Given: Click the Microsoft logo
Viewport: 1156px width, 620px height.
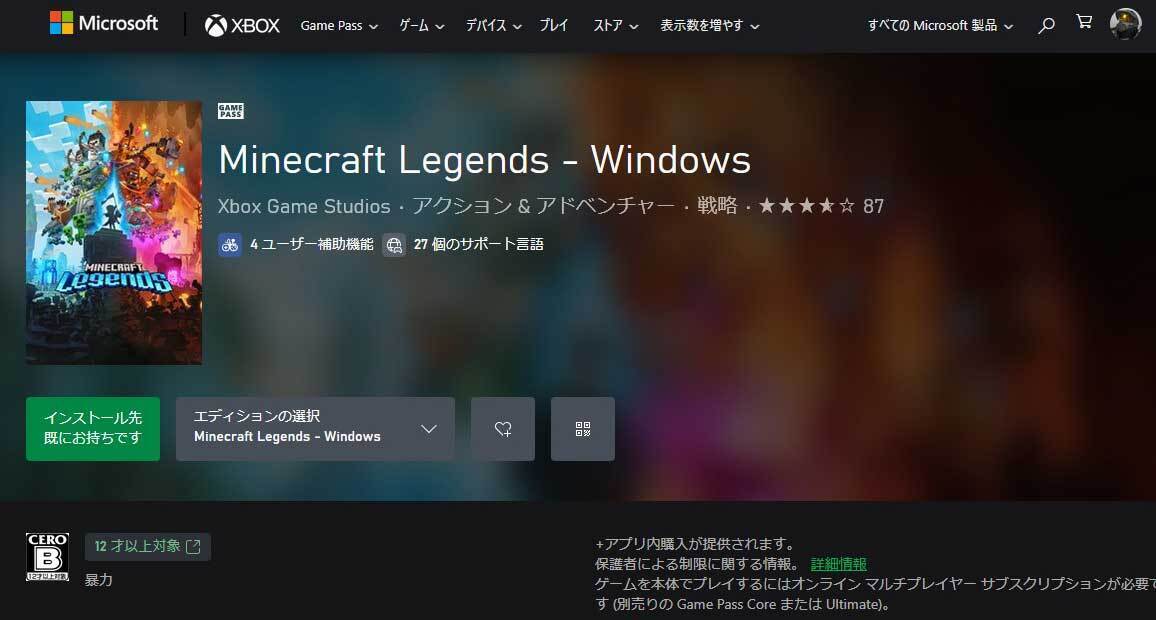Looking at the screenshot, I should coord(104,24).
